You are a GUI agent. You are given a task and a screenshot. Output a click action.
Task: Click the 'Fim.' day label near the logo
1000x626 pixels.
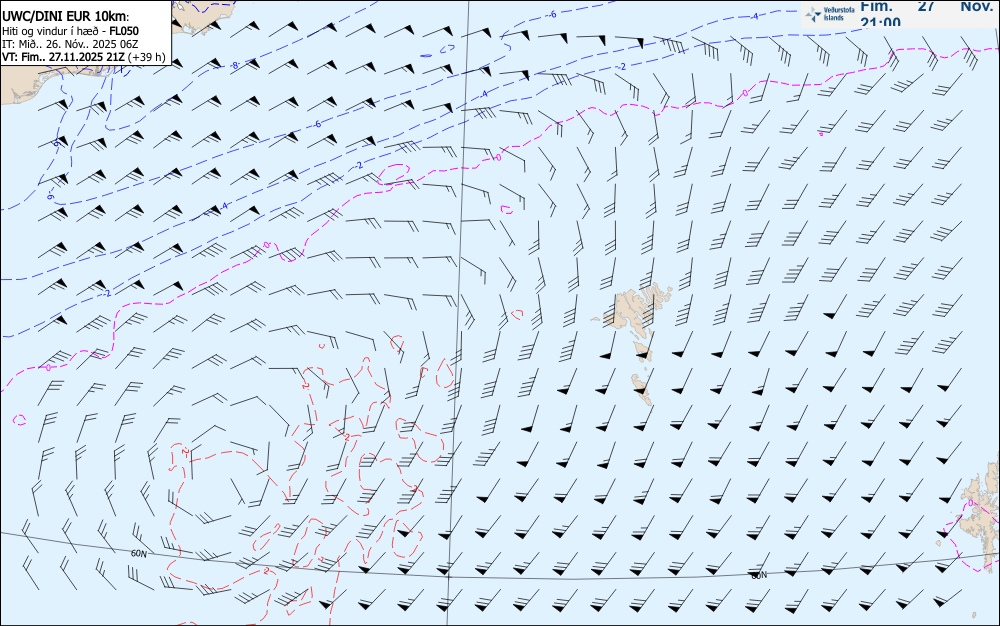coord(876,6)
